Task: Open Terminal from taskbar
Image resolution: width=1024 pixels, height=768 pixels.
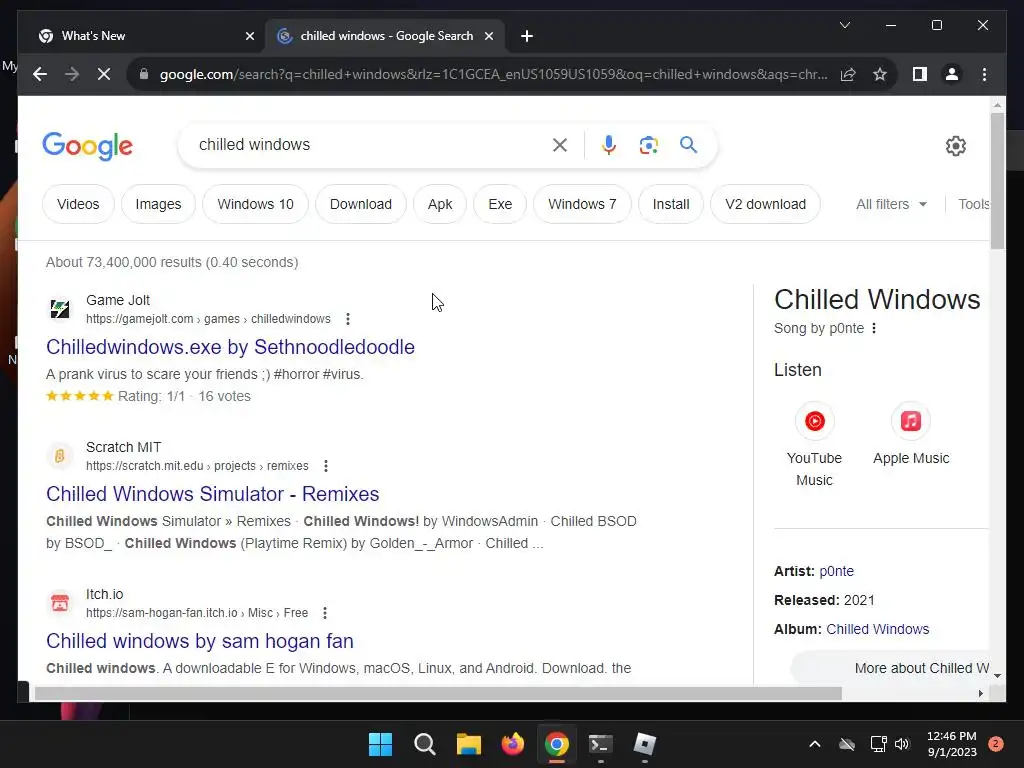Action: [x=601, y=744]
